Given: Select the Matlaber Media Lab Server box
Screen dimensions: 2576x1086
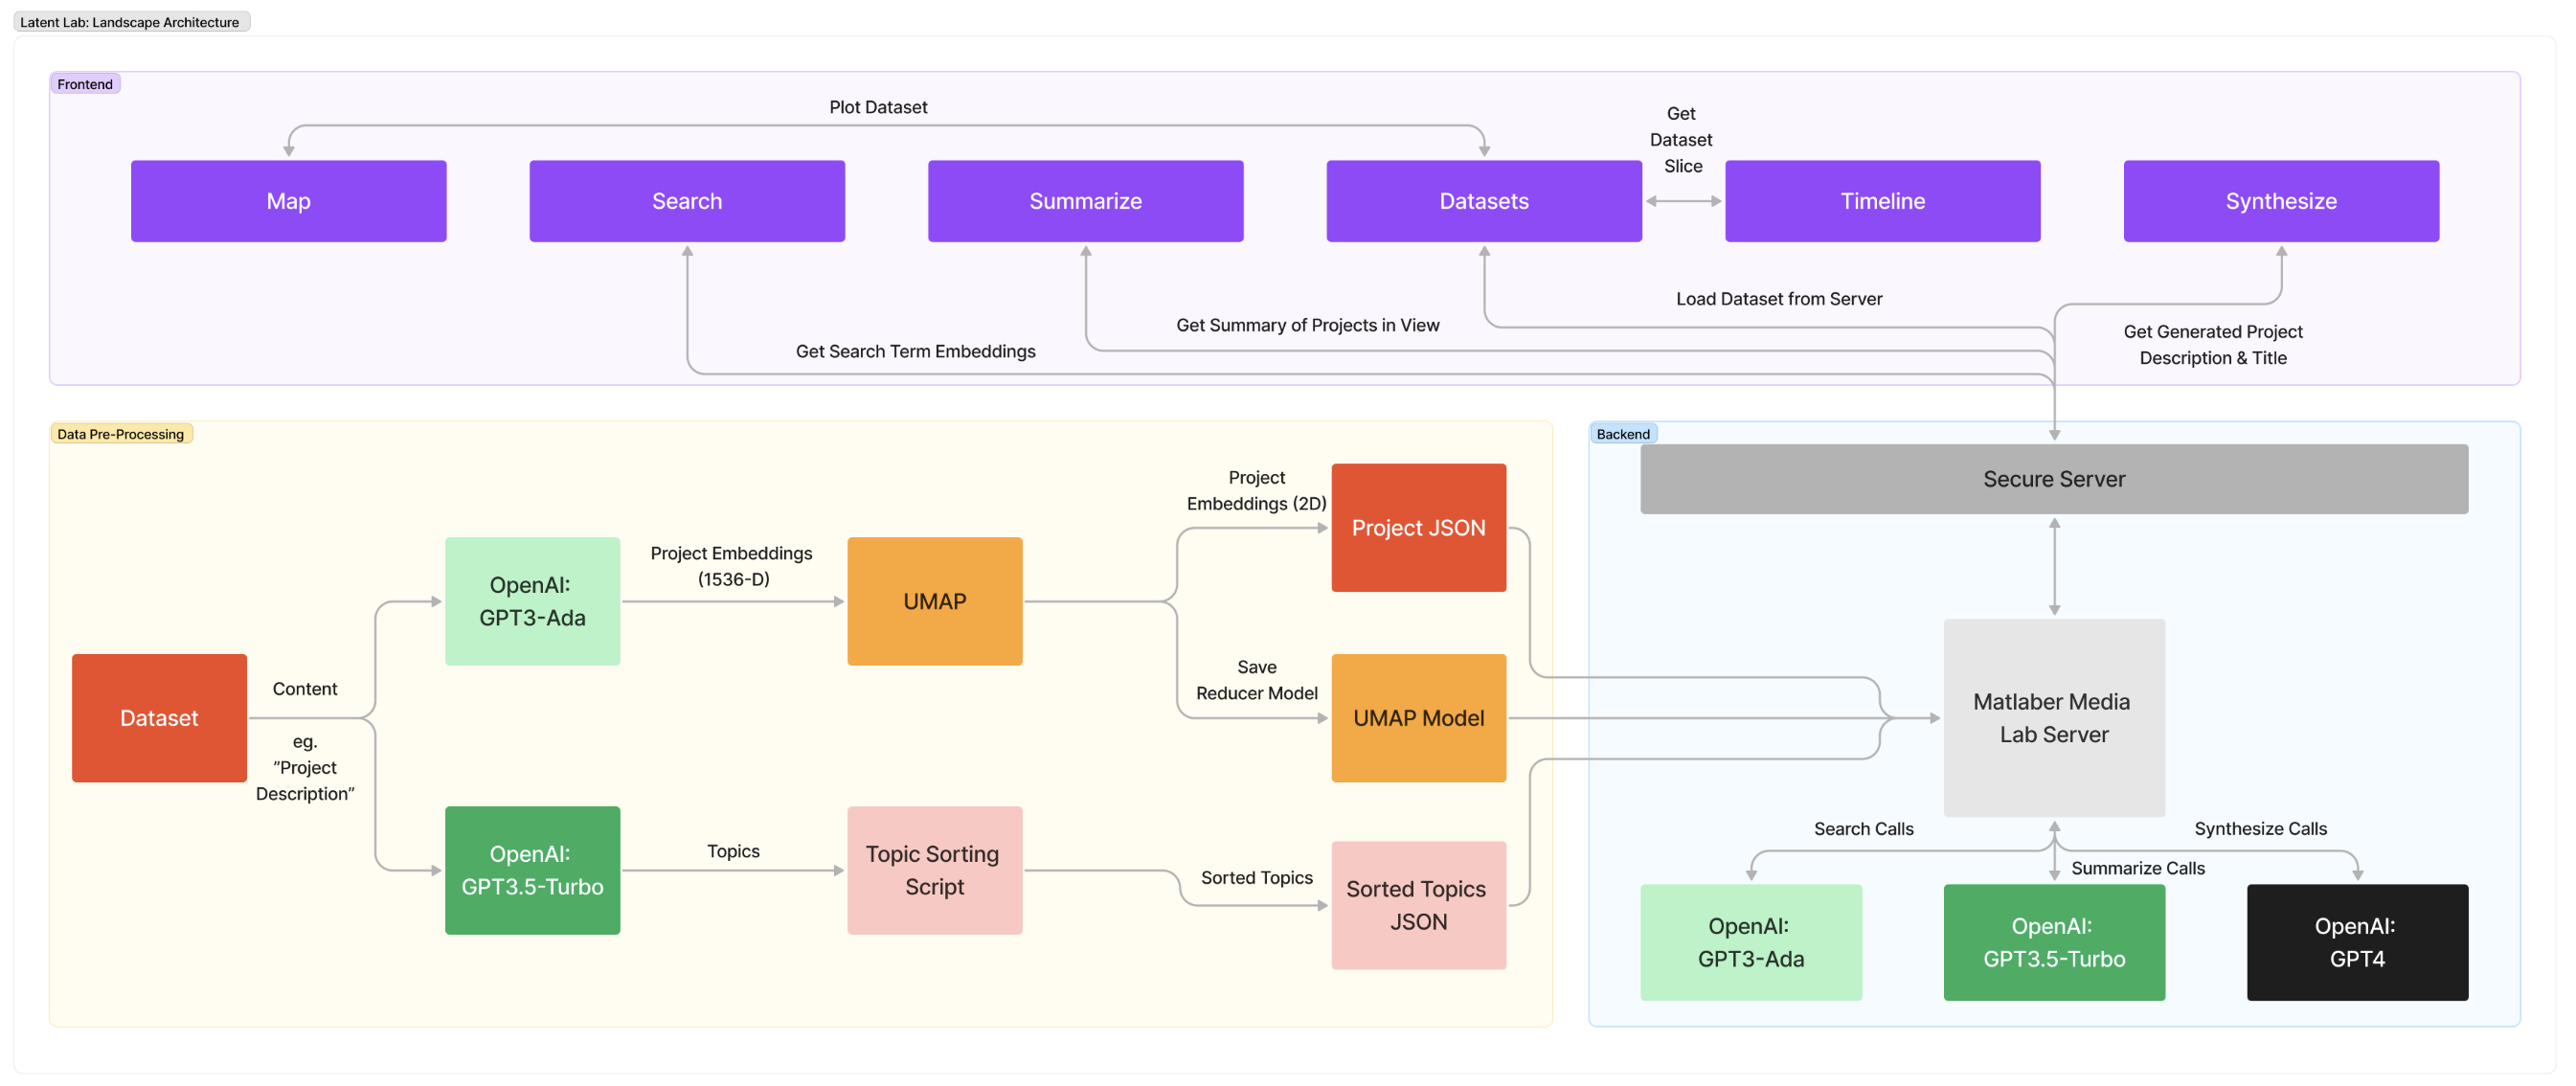Looking at the screenshot, I should (2053, 718).
